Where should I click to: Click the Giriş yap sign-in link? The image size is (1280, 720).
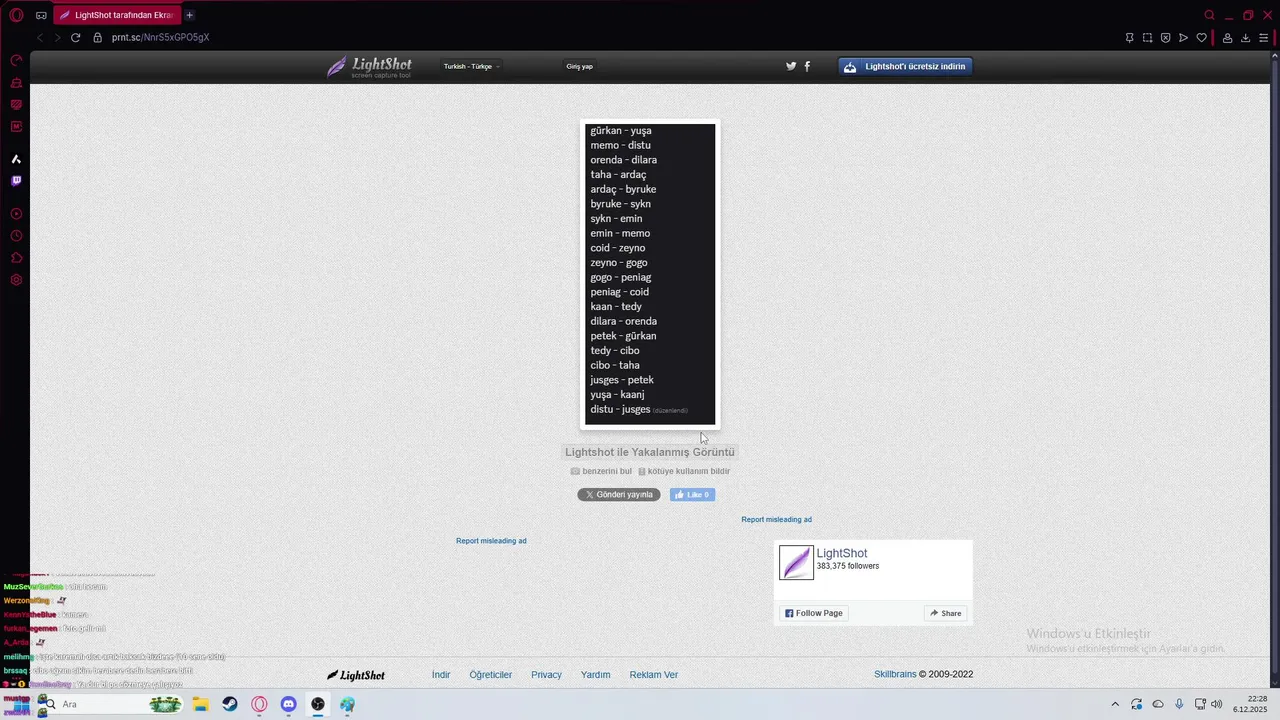pos(580,67)
